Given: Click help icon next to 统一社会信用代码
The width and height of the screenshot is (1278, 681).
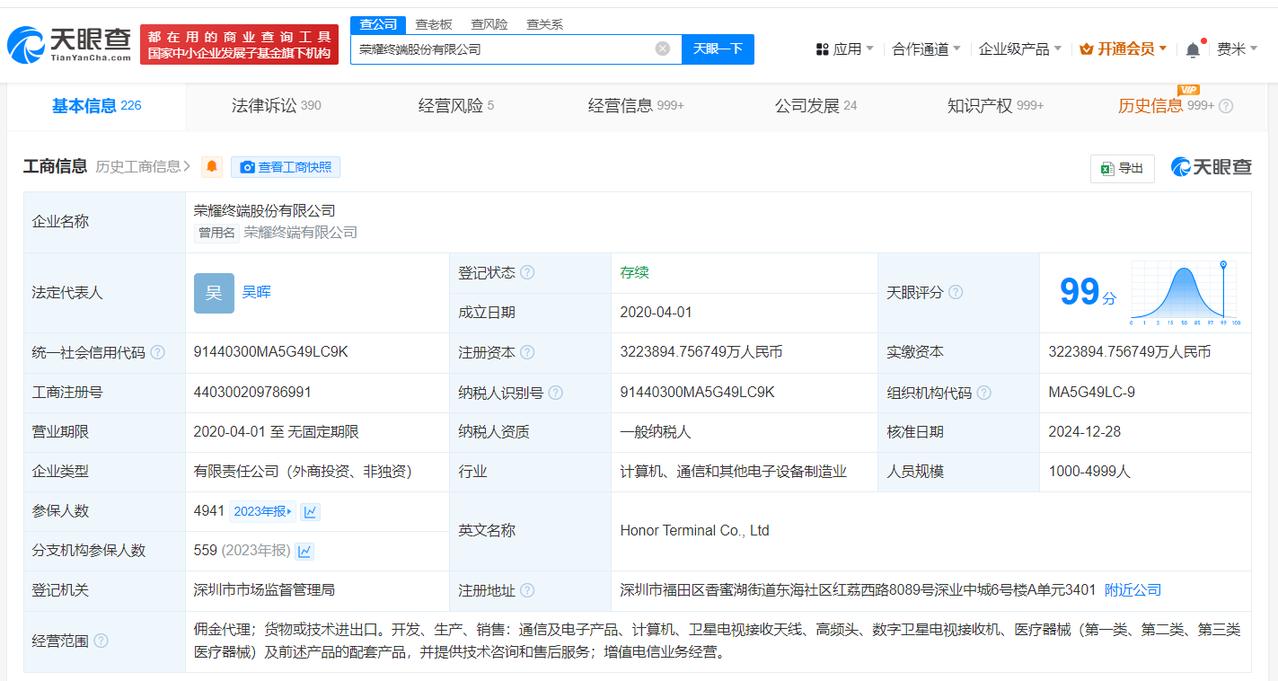Looking at the screenshot, I should pyautogui.click(x=157, y=353).
